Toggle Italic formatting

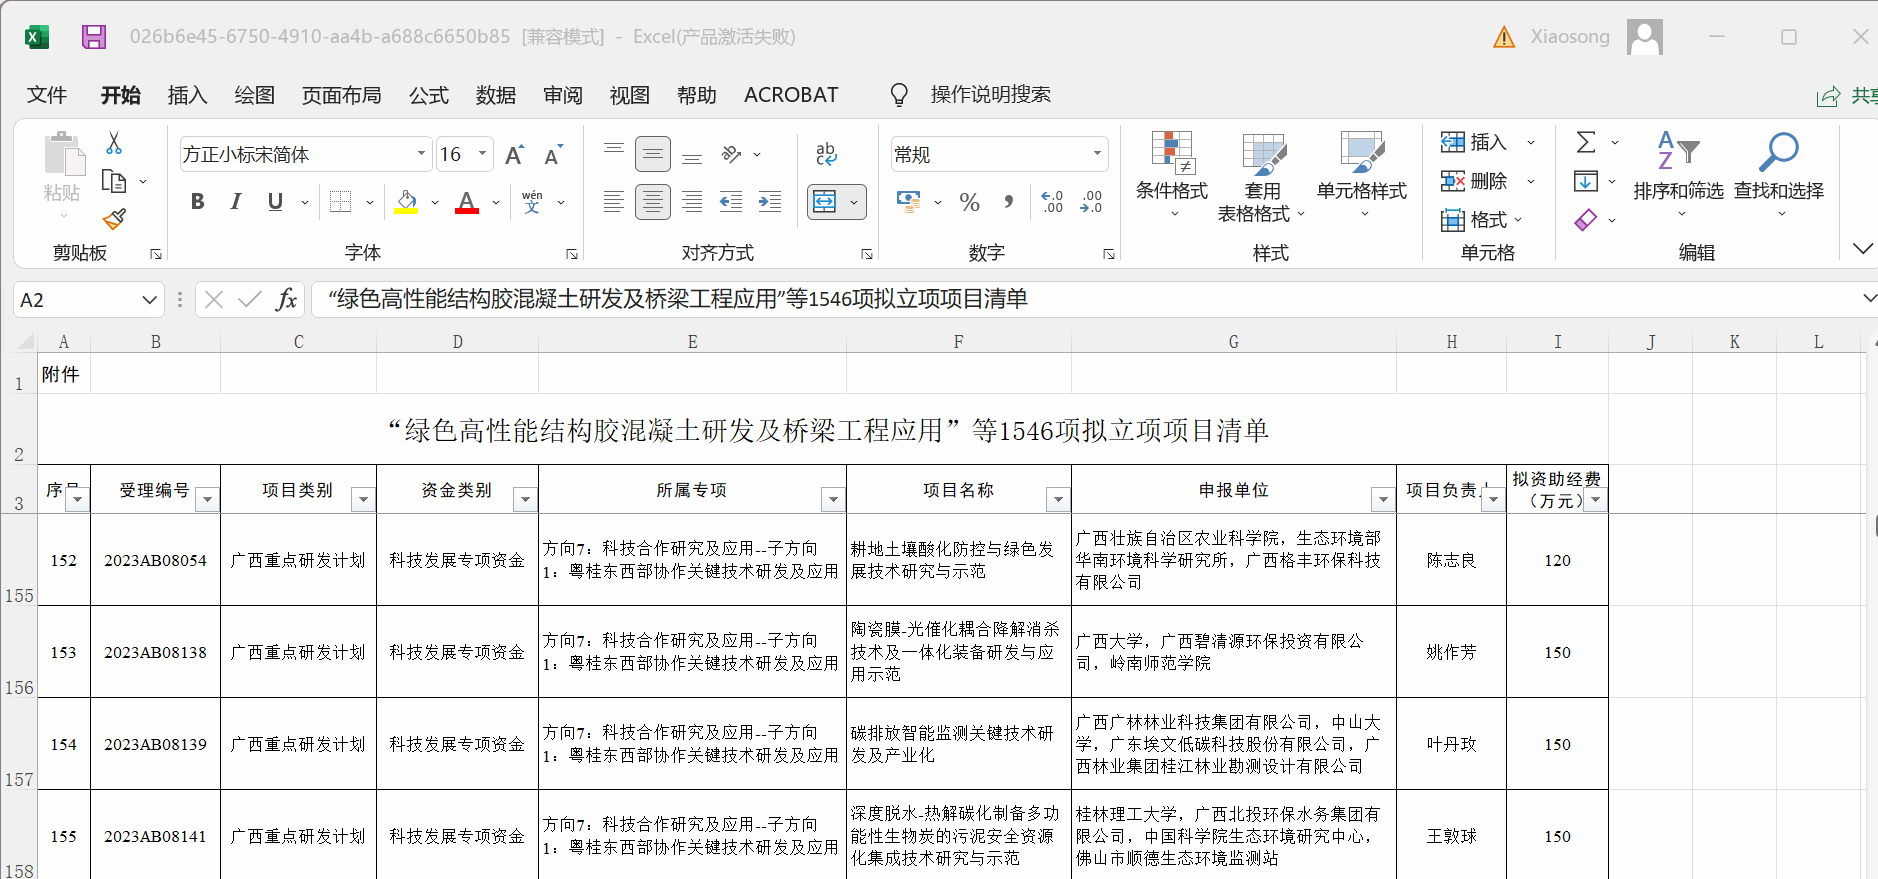click(236, 202)
